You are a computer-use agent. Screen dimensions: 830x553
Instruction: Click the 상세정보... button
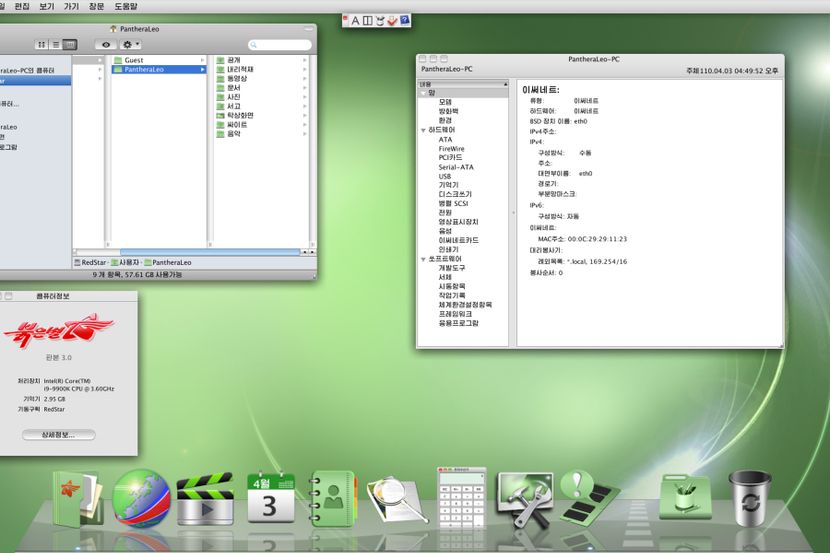coord(58,435)
